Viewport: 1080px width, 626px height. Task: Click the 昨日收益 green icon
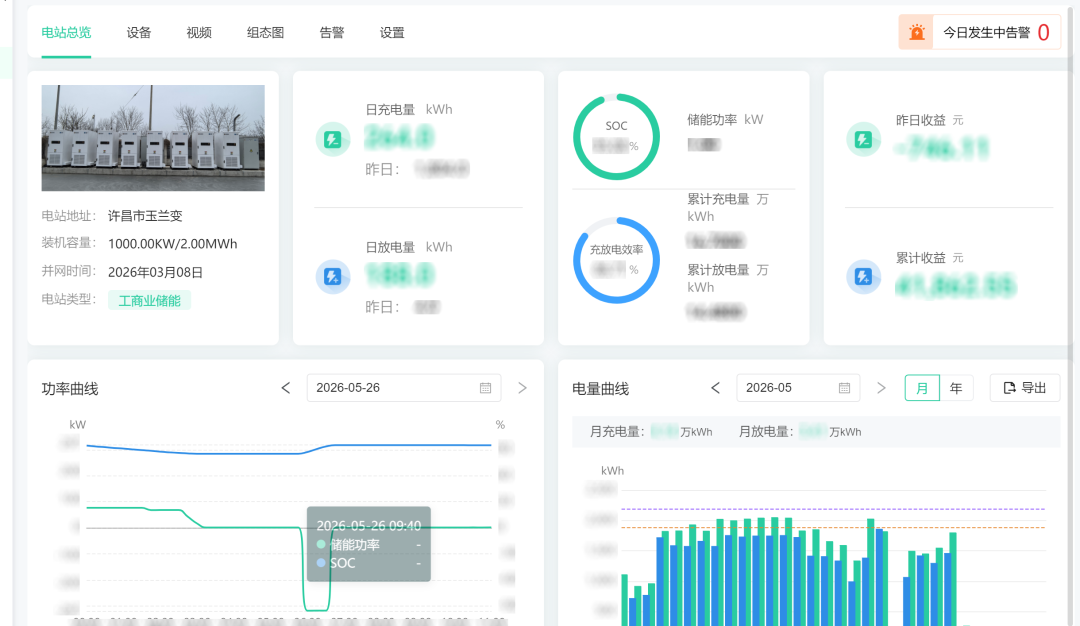tap(863, 139)
